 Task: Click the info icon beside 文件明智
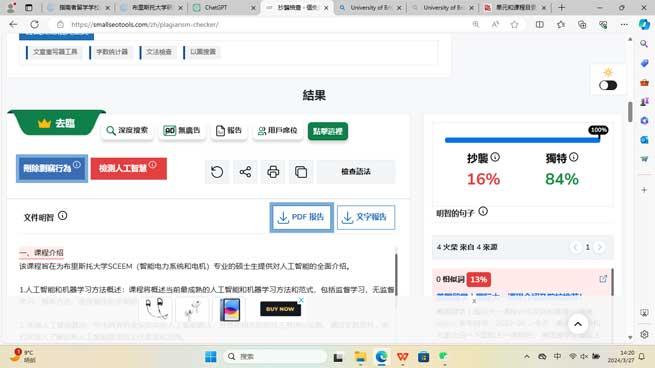tap(62, 216)
